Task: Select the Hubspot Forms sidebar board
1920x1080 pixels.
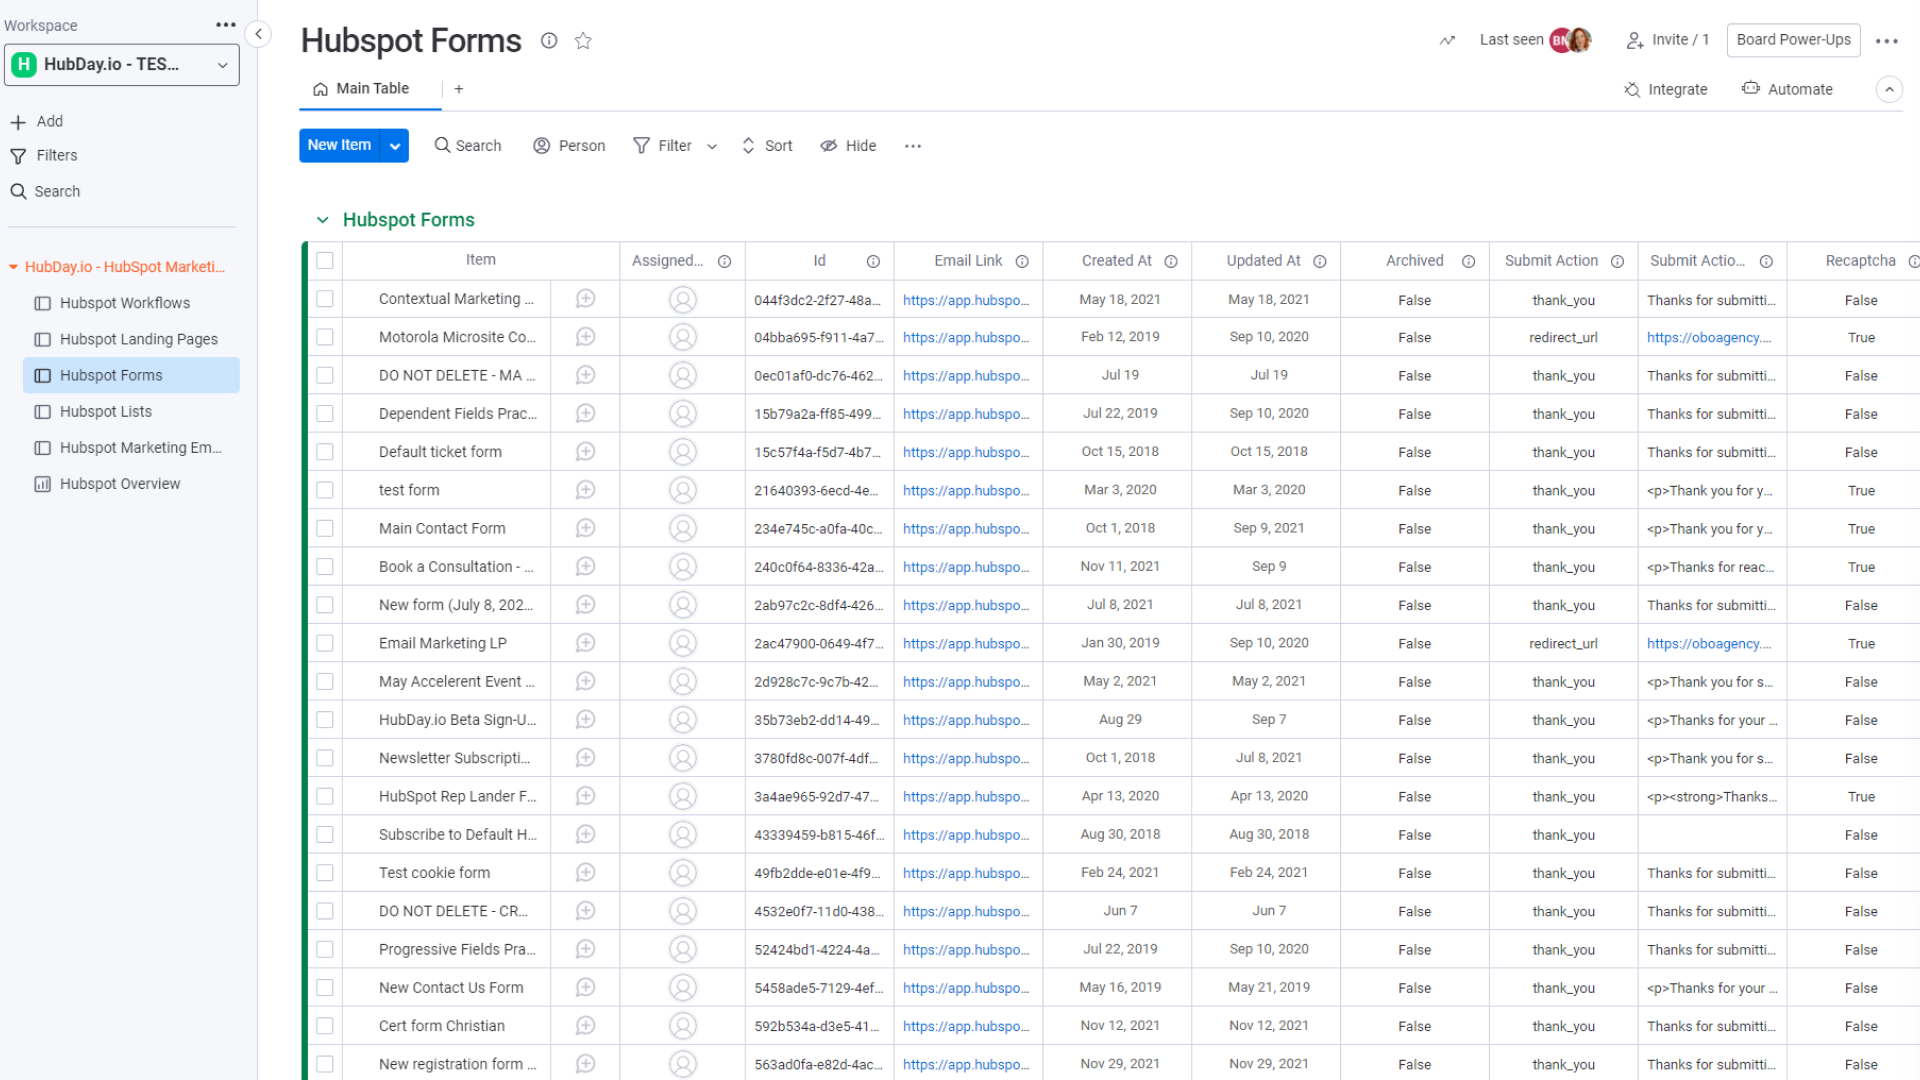Action: tap(132, 375)
